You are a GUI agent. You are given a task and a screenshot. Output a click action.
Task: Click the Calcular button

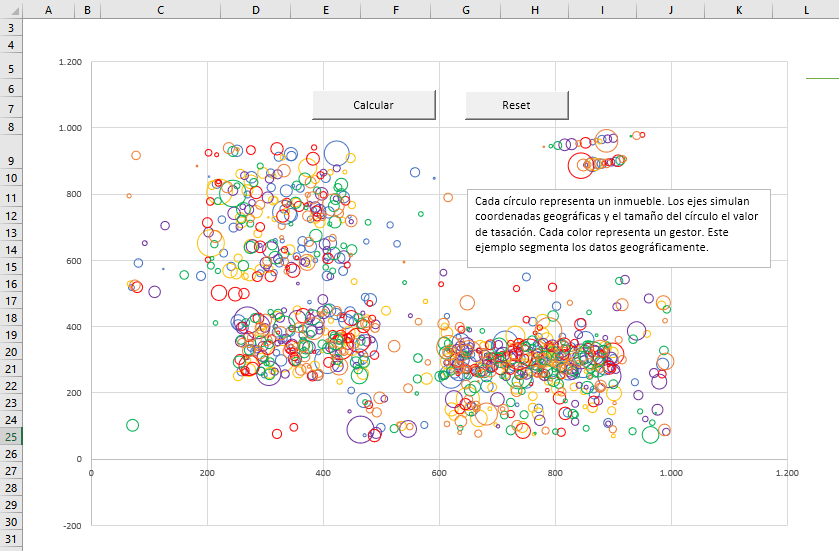tap(373, 105)
